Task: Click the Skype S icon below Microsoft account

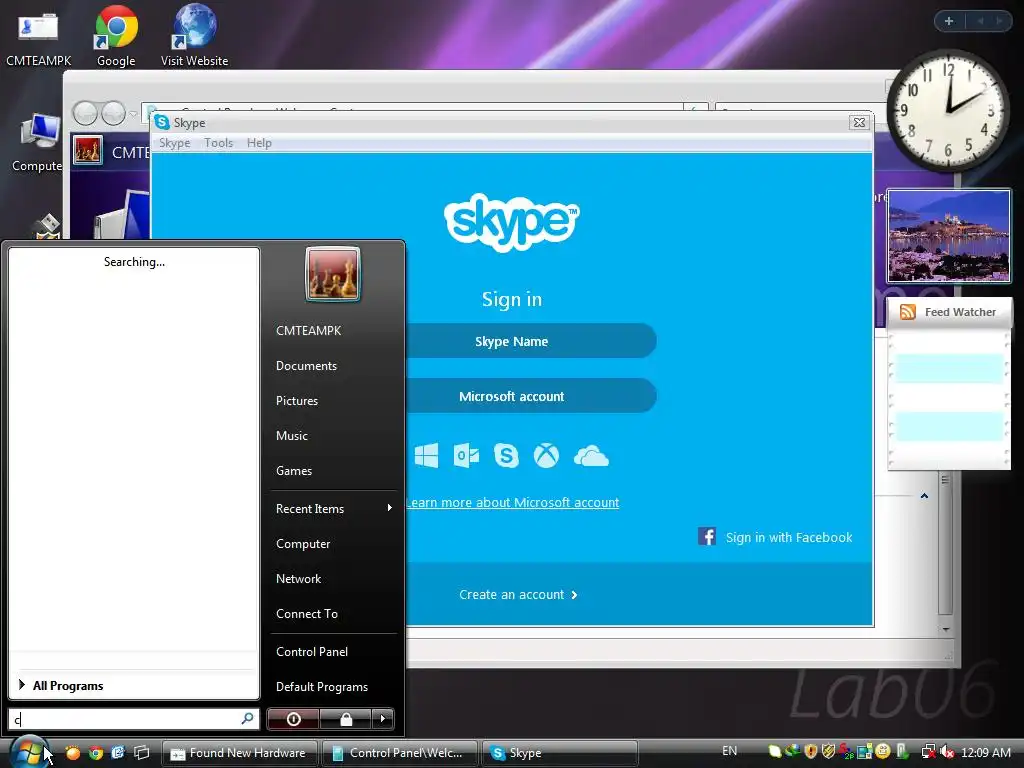Action: coord(506,455)
